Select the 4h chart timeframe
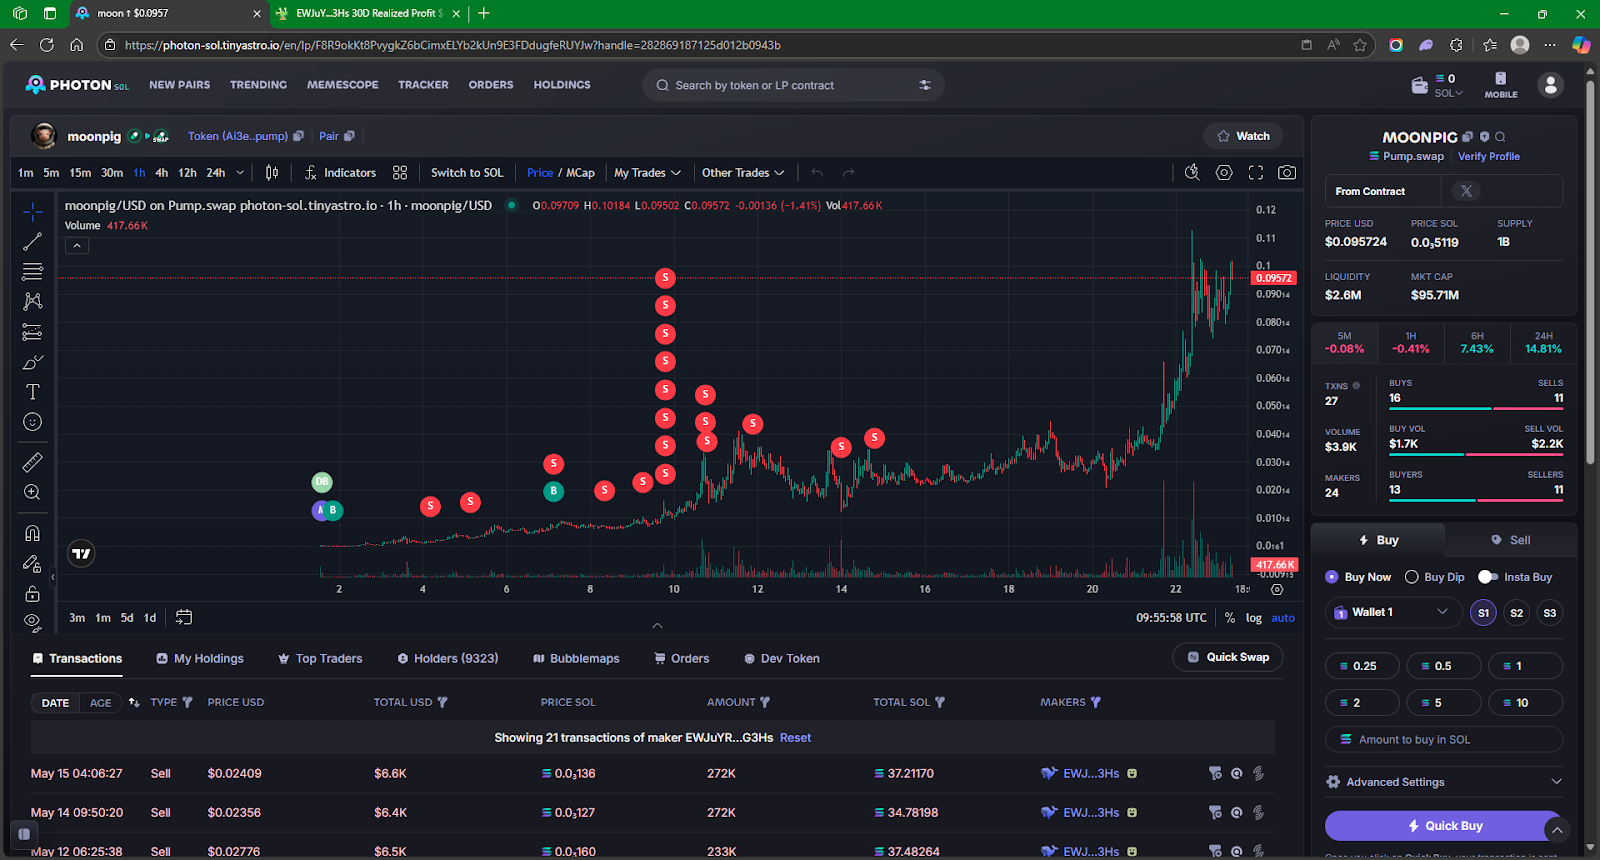 click(x=161, y=173)
